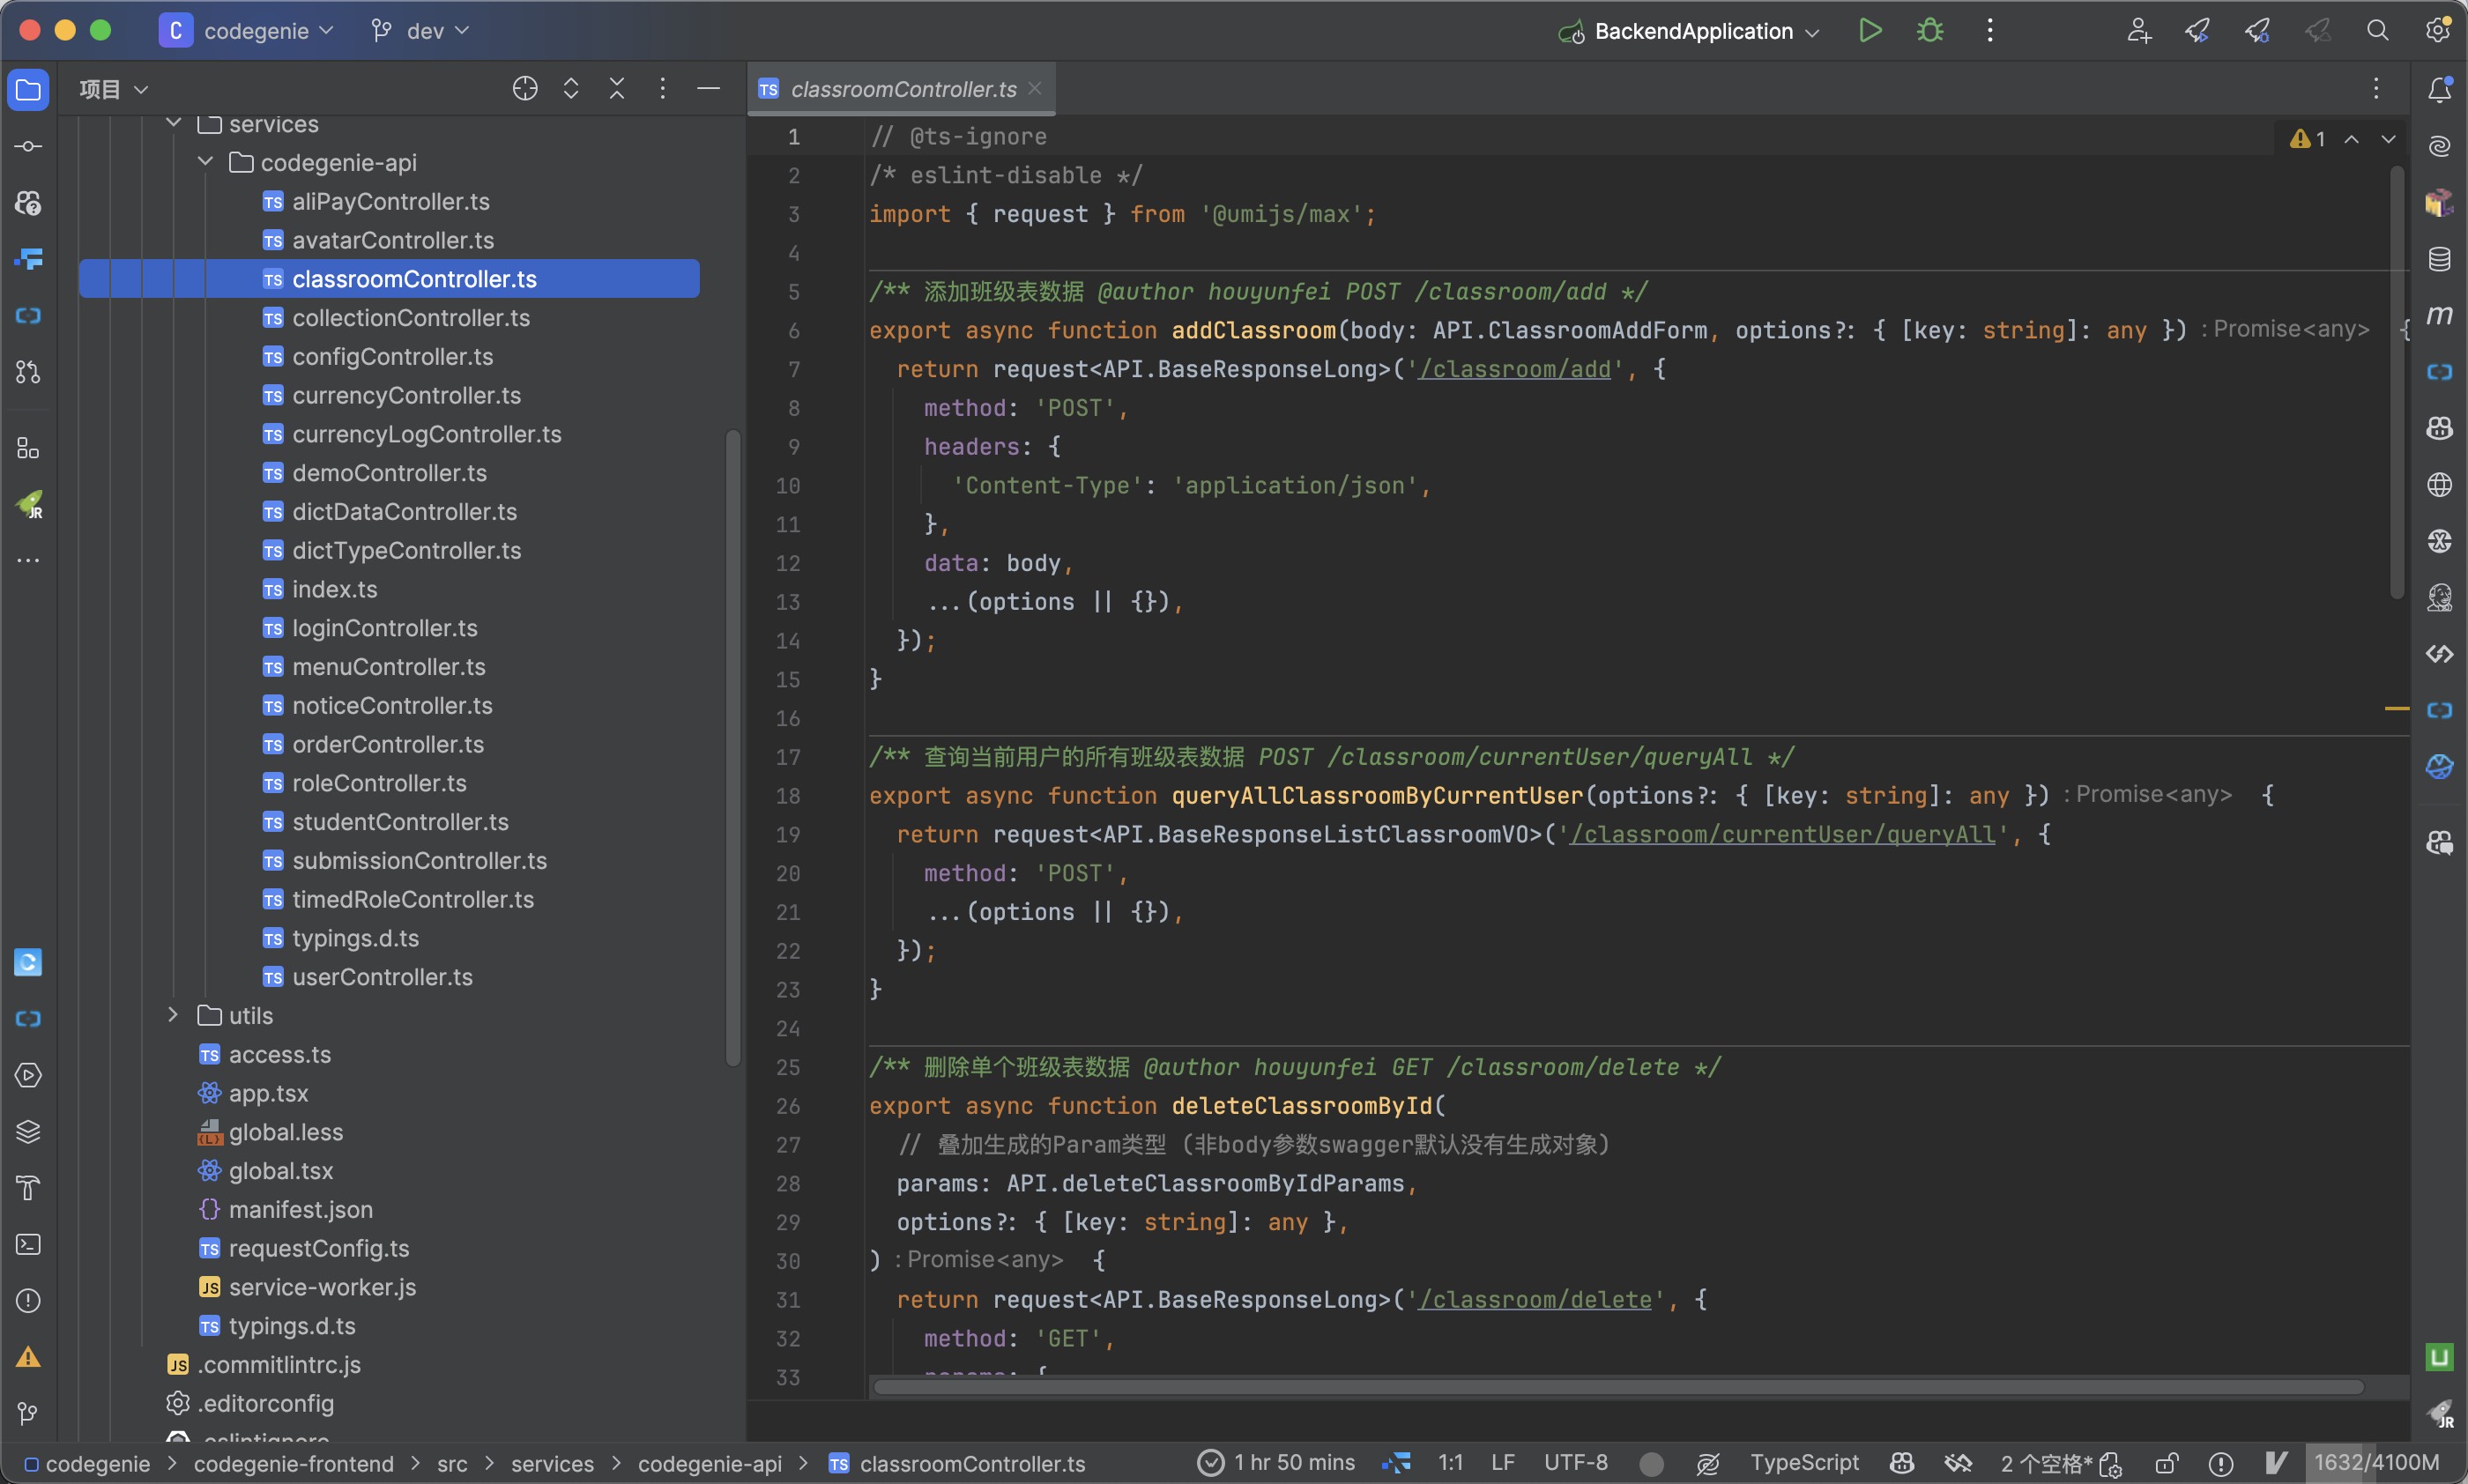2468x1484 pixels.
Task: Switch to the classroomController.ts editor tab
Action: tap(903, 89)
